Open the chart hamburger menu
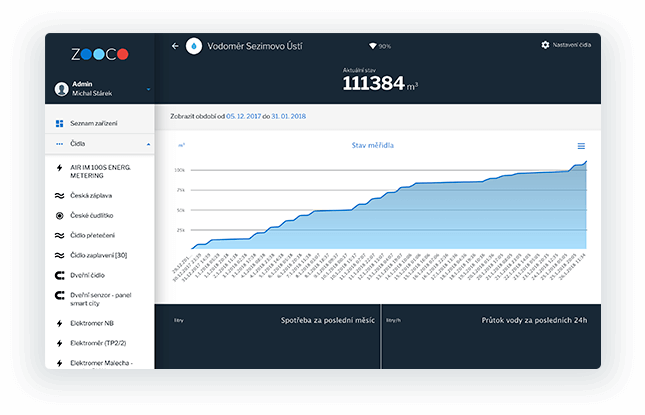Screen dimensions: 645x415 [581, 146]
